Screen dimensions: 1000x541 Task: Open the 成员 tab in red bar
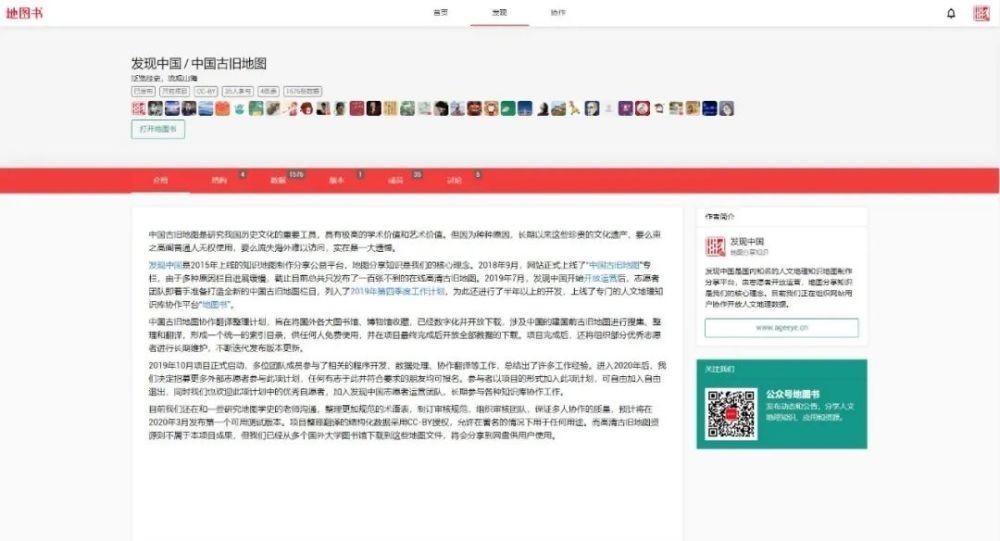(395, 181)
